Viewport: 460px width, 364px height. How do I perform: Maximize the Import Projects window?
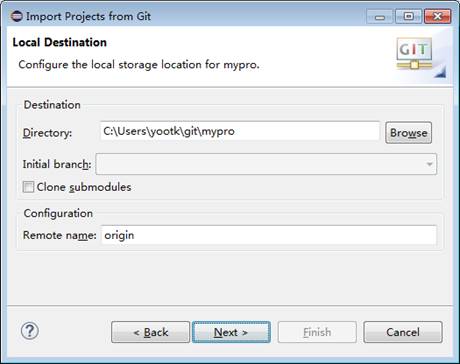409,16
